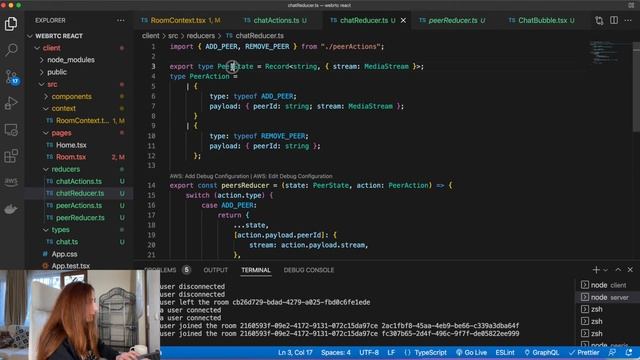Open App.css in the file tree
640x360 pixels.
64,254
